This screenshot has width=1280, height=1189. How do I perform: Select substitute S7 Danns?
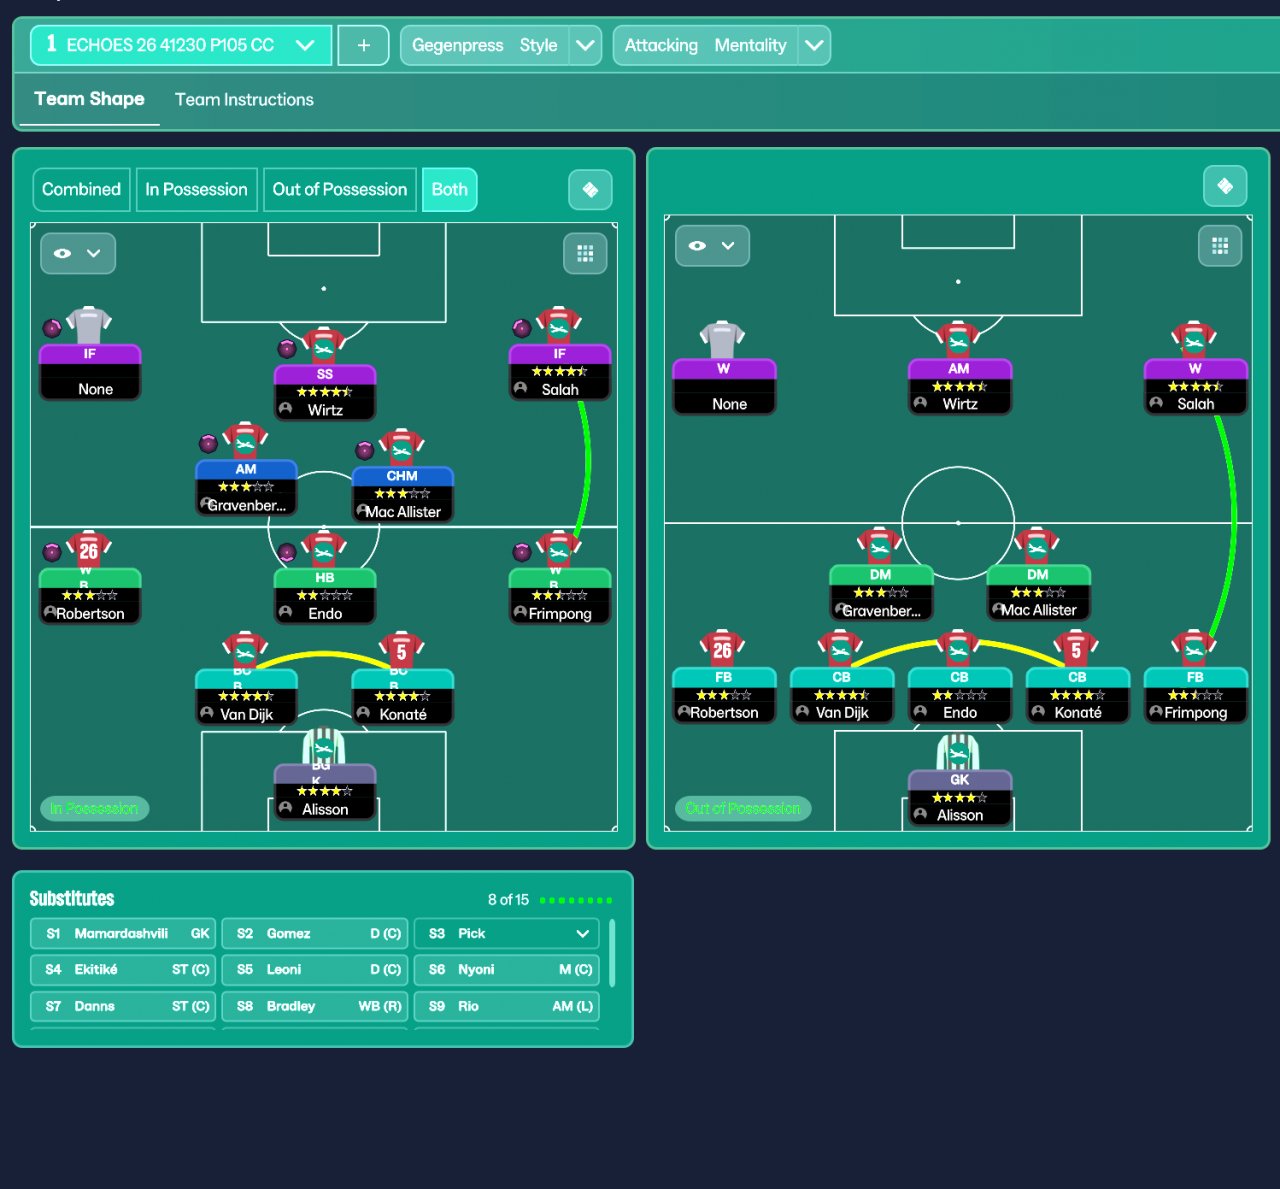(x=123, y=1007)
